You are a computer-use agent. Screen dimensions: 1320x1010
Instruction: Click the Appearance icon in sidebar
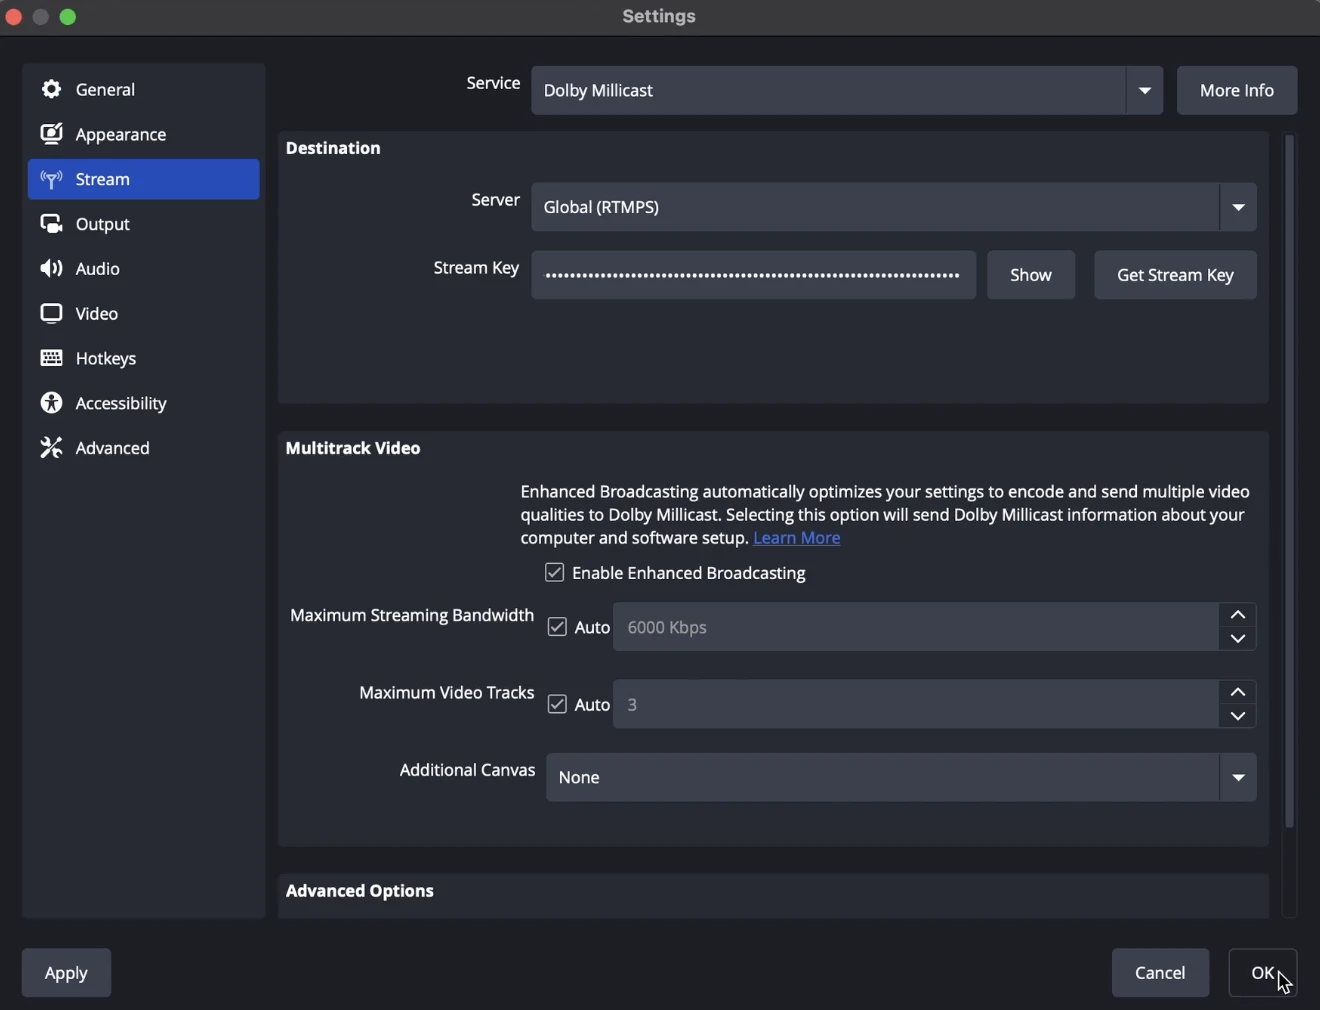(x=52, y=135)
